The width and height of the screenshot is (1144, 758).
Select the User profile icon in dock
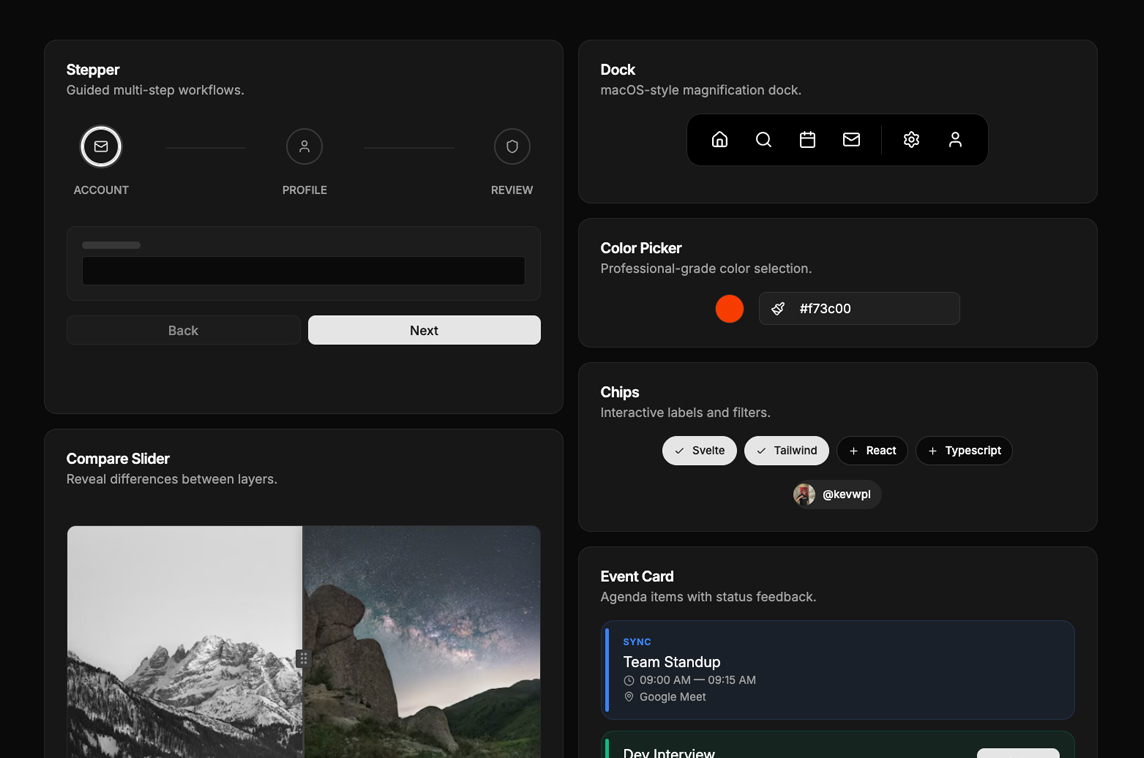click(x=955, y=139)
